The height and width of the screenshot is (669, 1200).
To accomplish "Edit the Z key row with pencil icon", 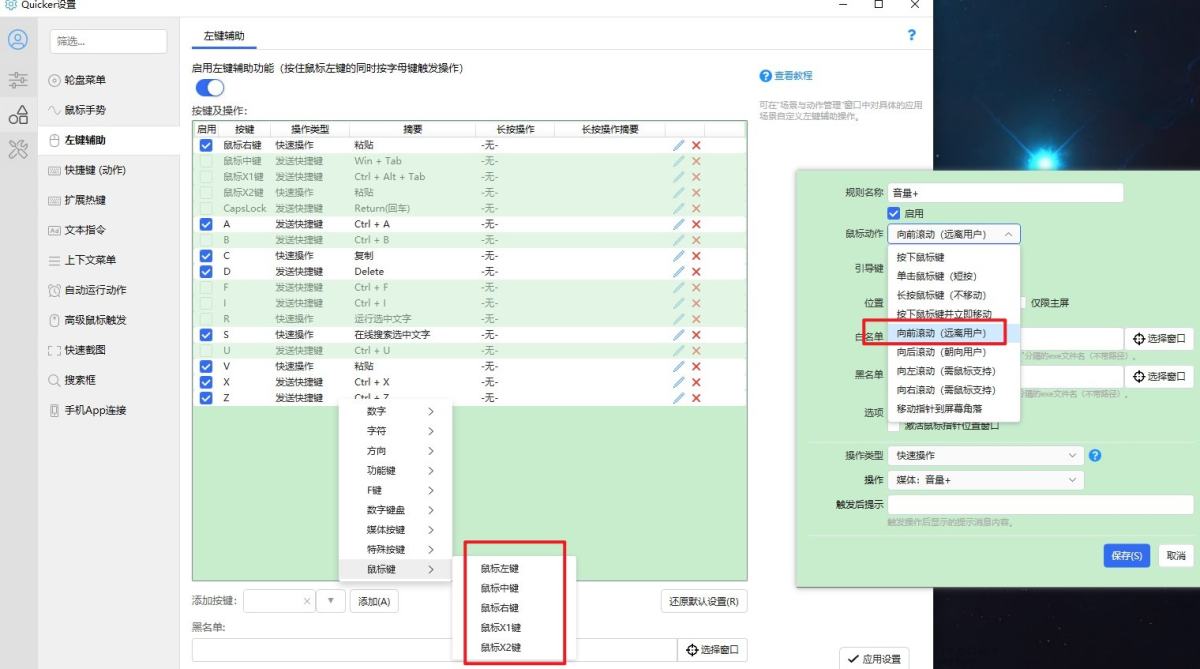I will pyautogui.click(x=679, y=398).
